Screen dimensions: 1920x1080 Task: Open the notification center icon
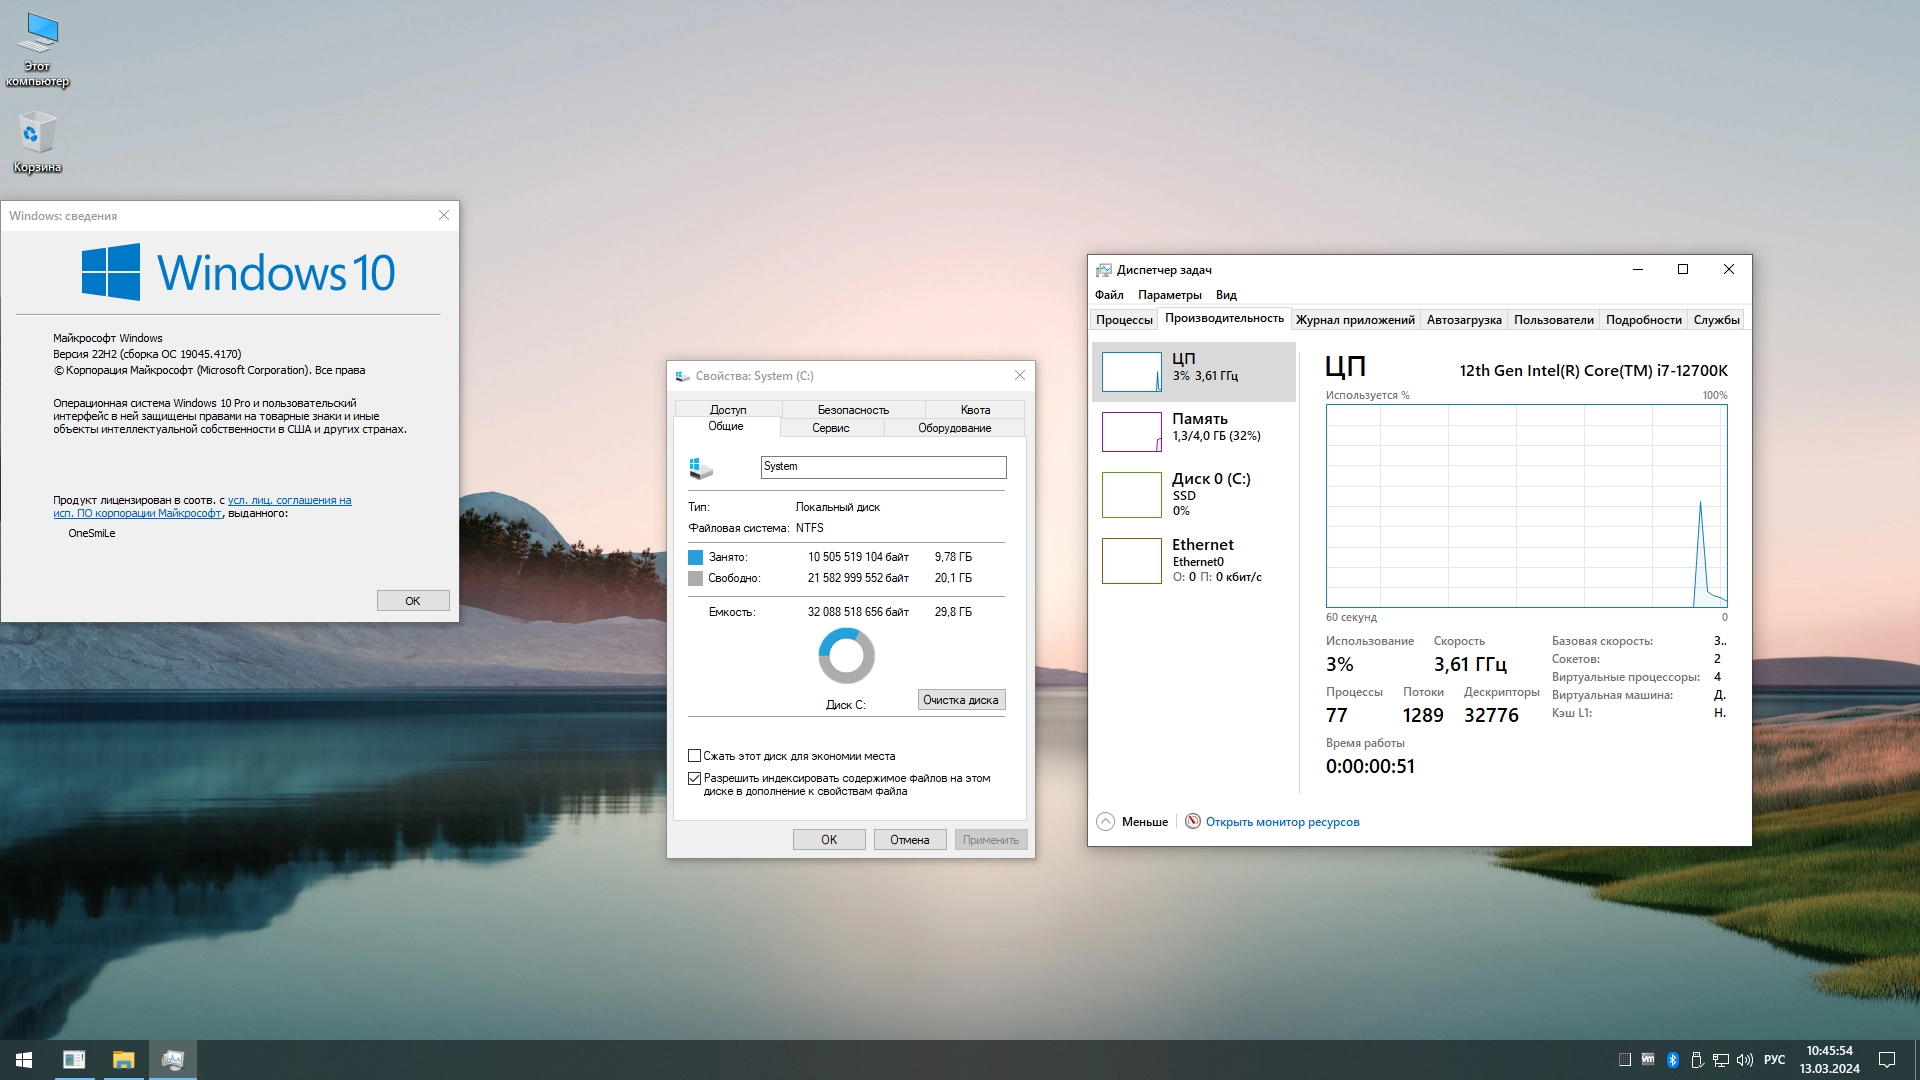(x=1887, y=1060)
